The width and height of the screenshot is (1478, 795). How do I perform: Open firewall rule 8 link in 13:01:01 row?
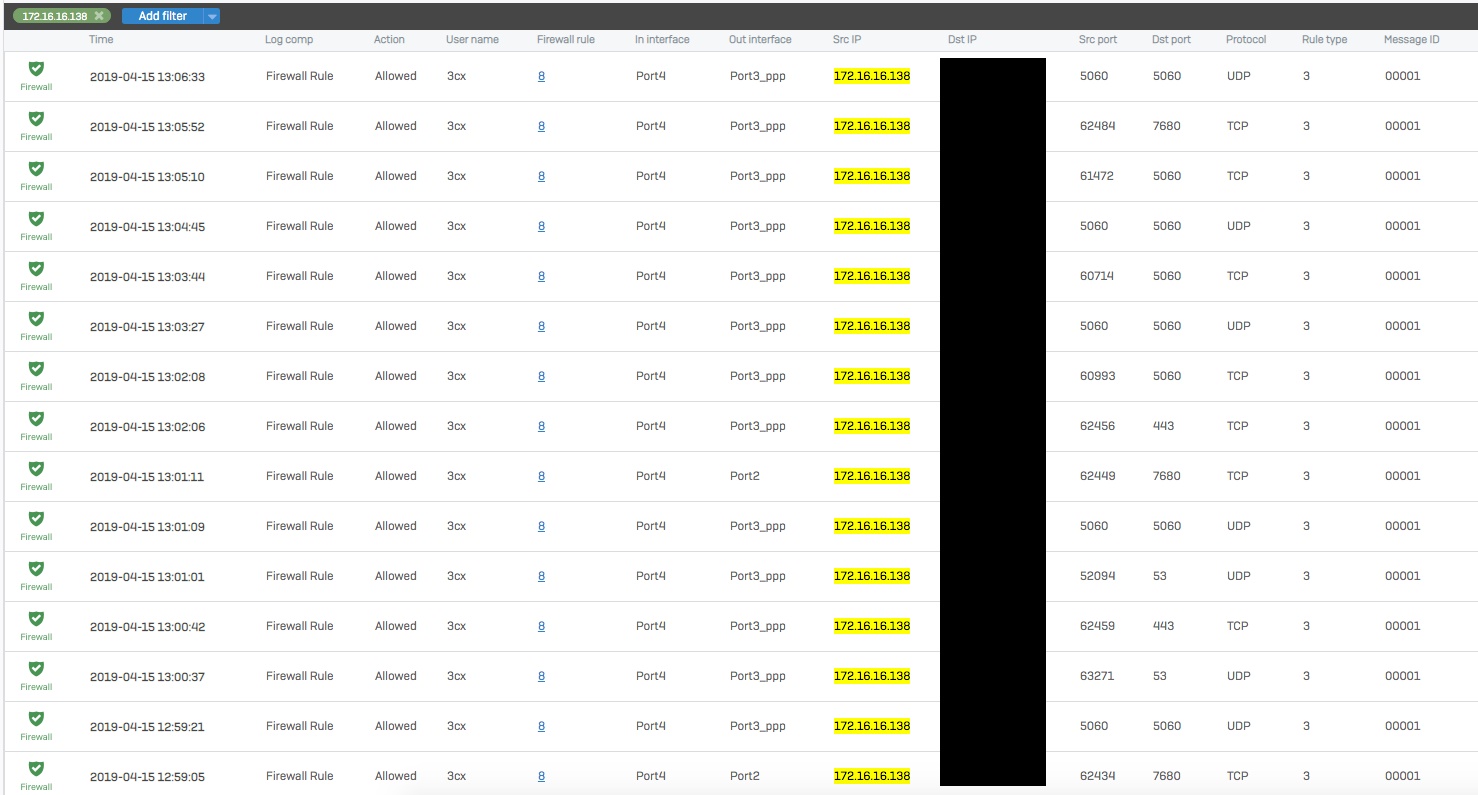(x=541, y=576)
